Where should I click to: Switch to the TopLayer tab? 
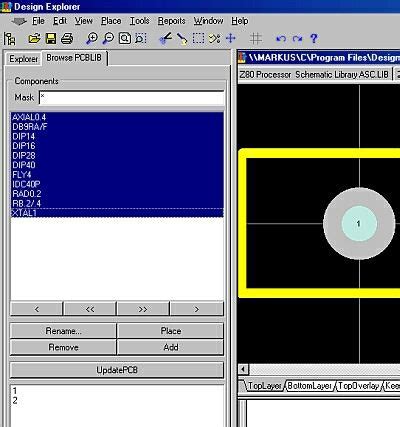[265, 386]
